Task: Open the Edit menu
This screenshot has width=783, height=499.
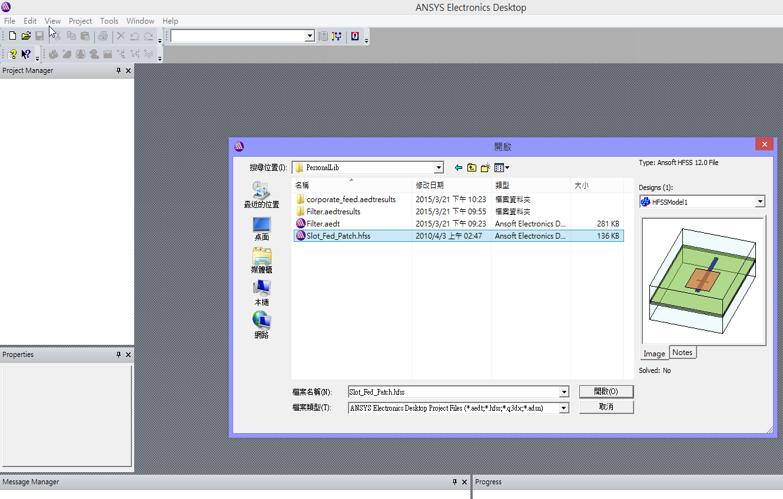Action: 30,21
